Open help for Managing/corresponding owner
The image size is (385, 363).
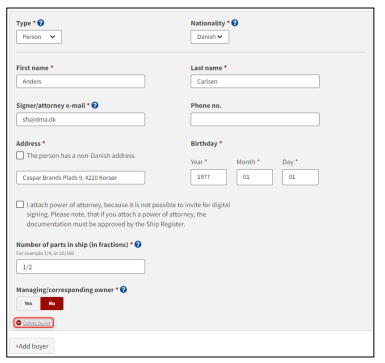pos(123,290)
